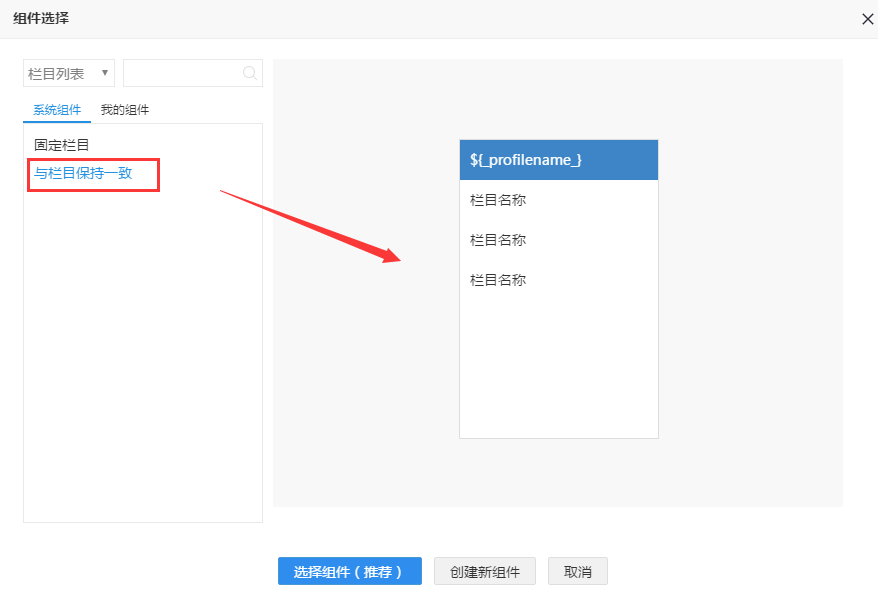Click blank white area in preview card
The height and width of the screenshot is (589, 878).
pos(558,370)
